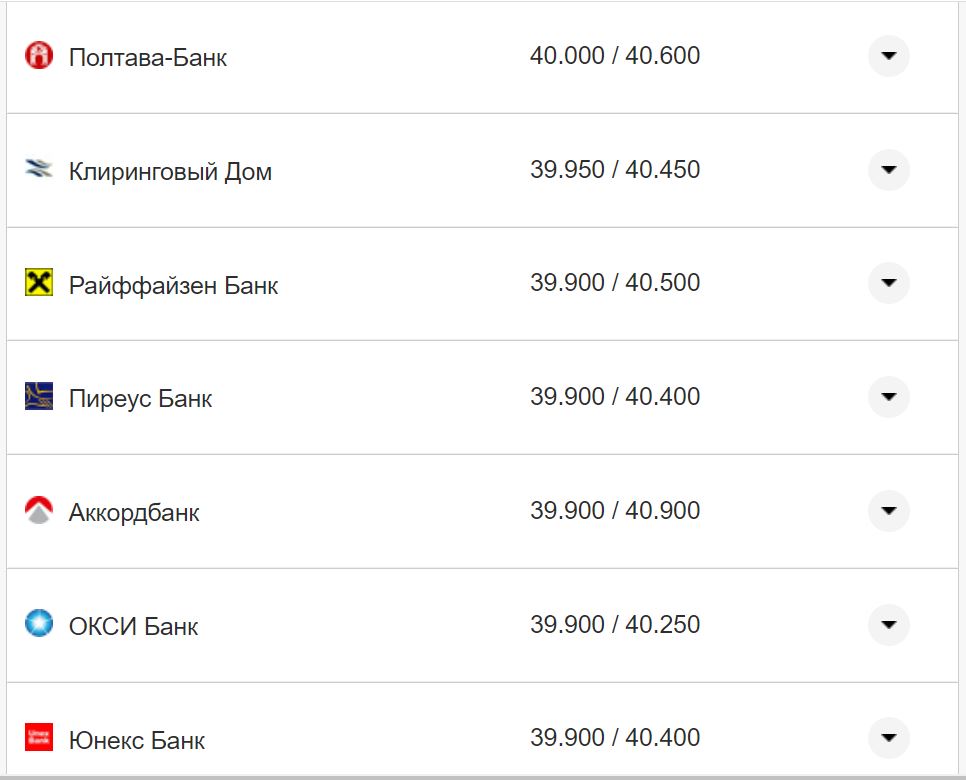Screen dimensions: 966x780
Task: Click the red Аккордбанк logo icon
Action: [x=38, y=511]
